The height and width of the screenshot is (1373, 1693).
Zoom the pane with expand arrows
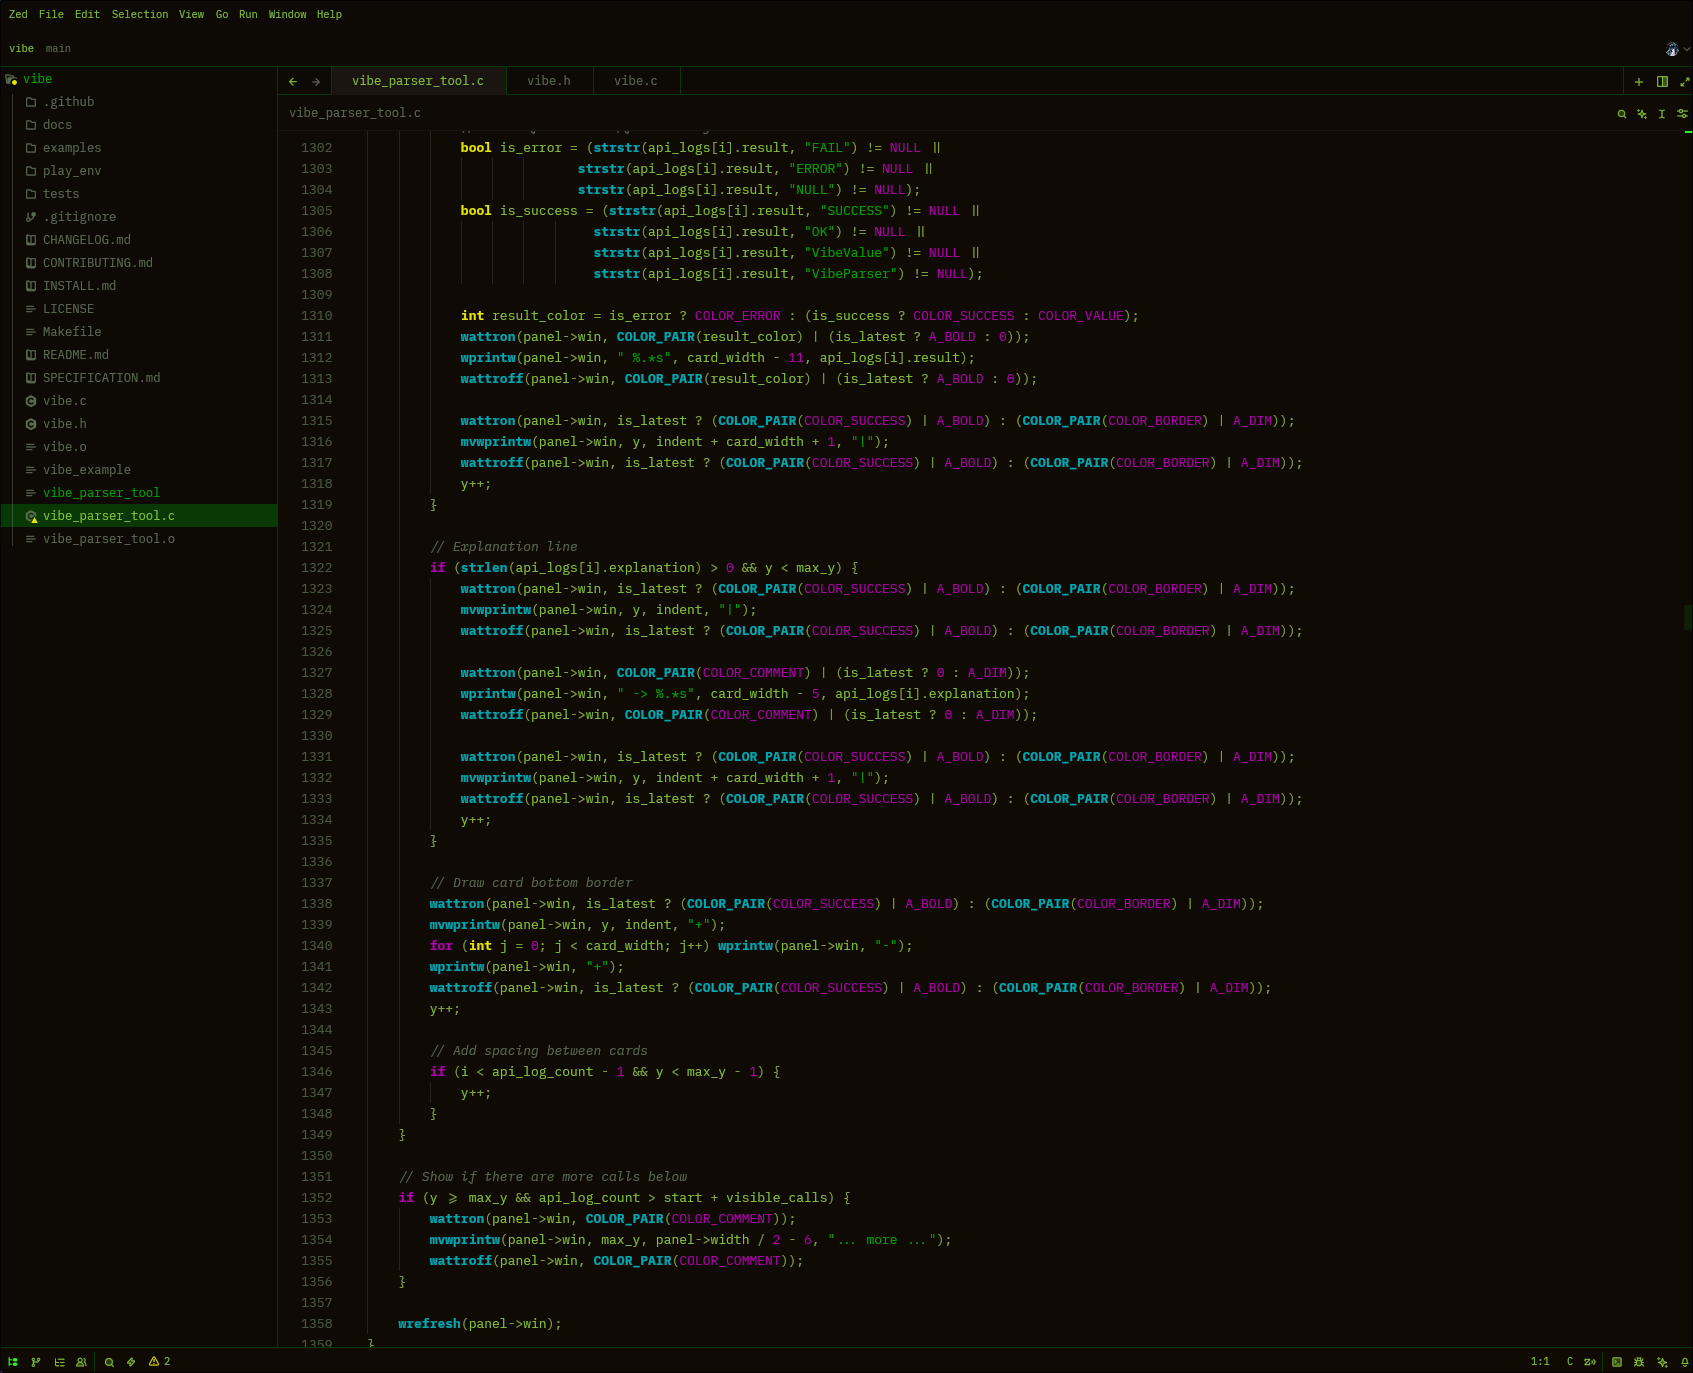pyautogui.click(x=1684, y=82)
